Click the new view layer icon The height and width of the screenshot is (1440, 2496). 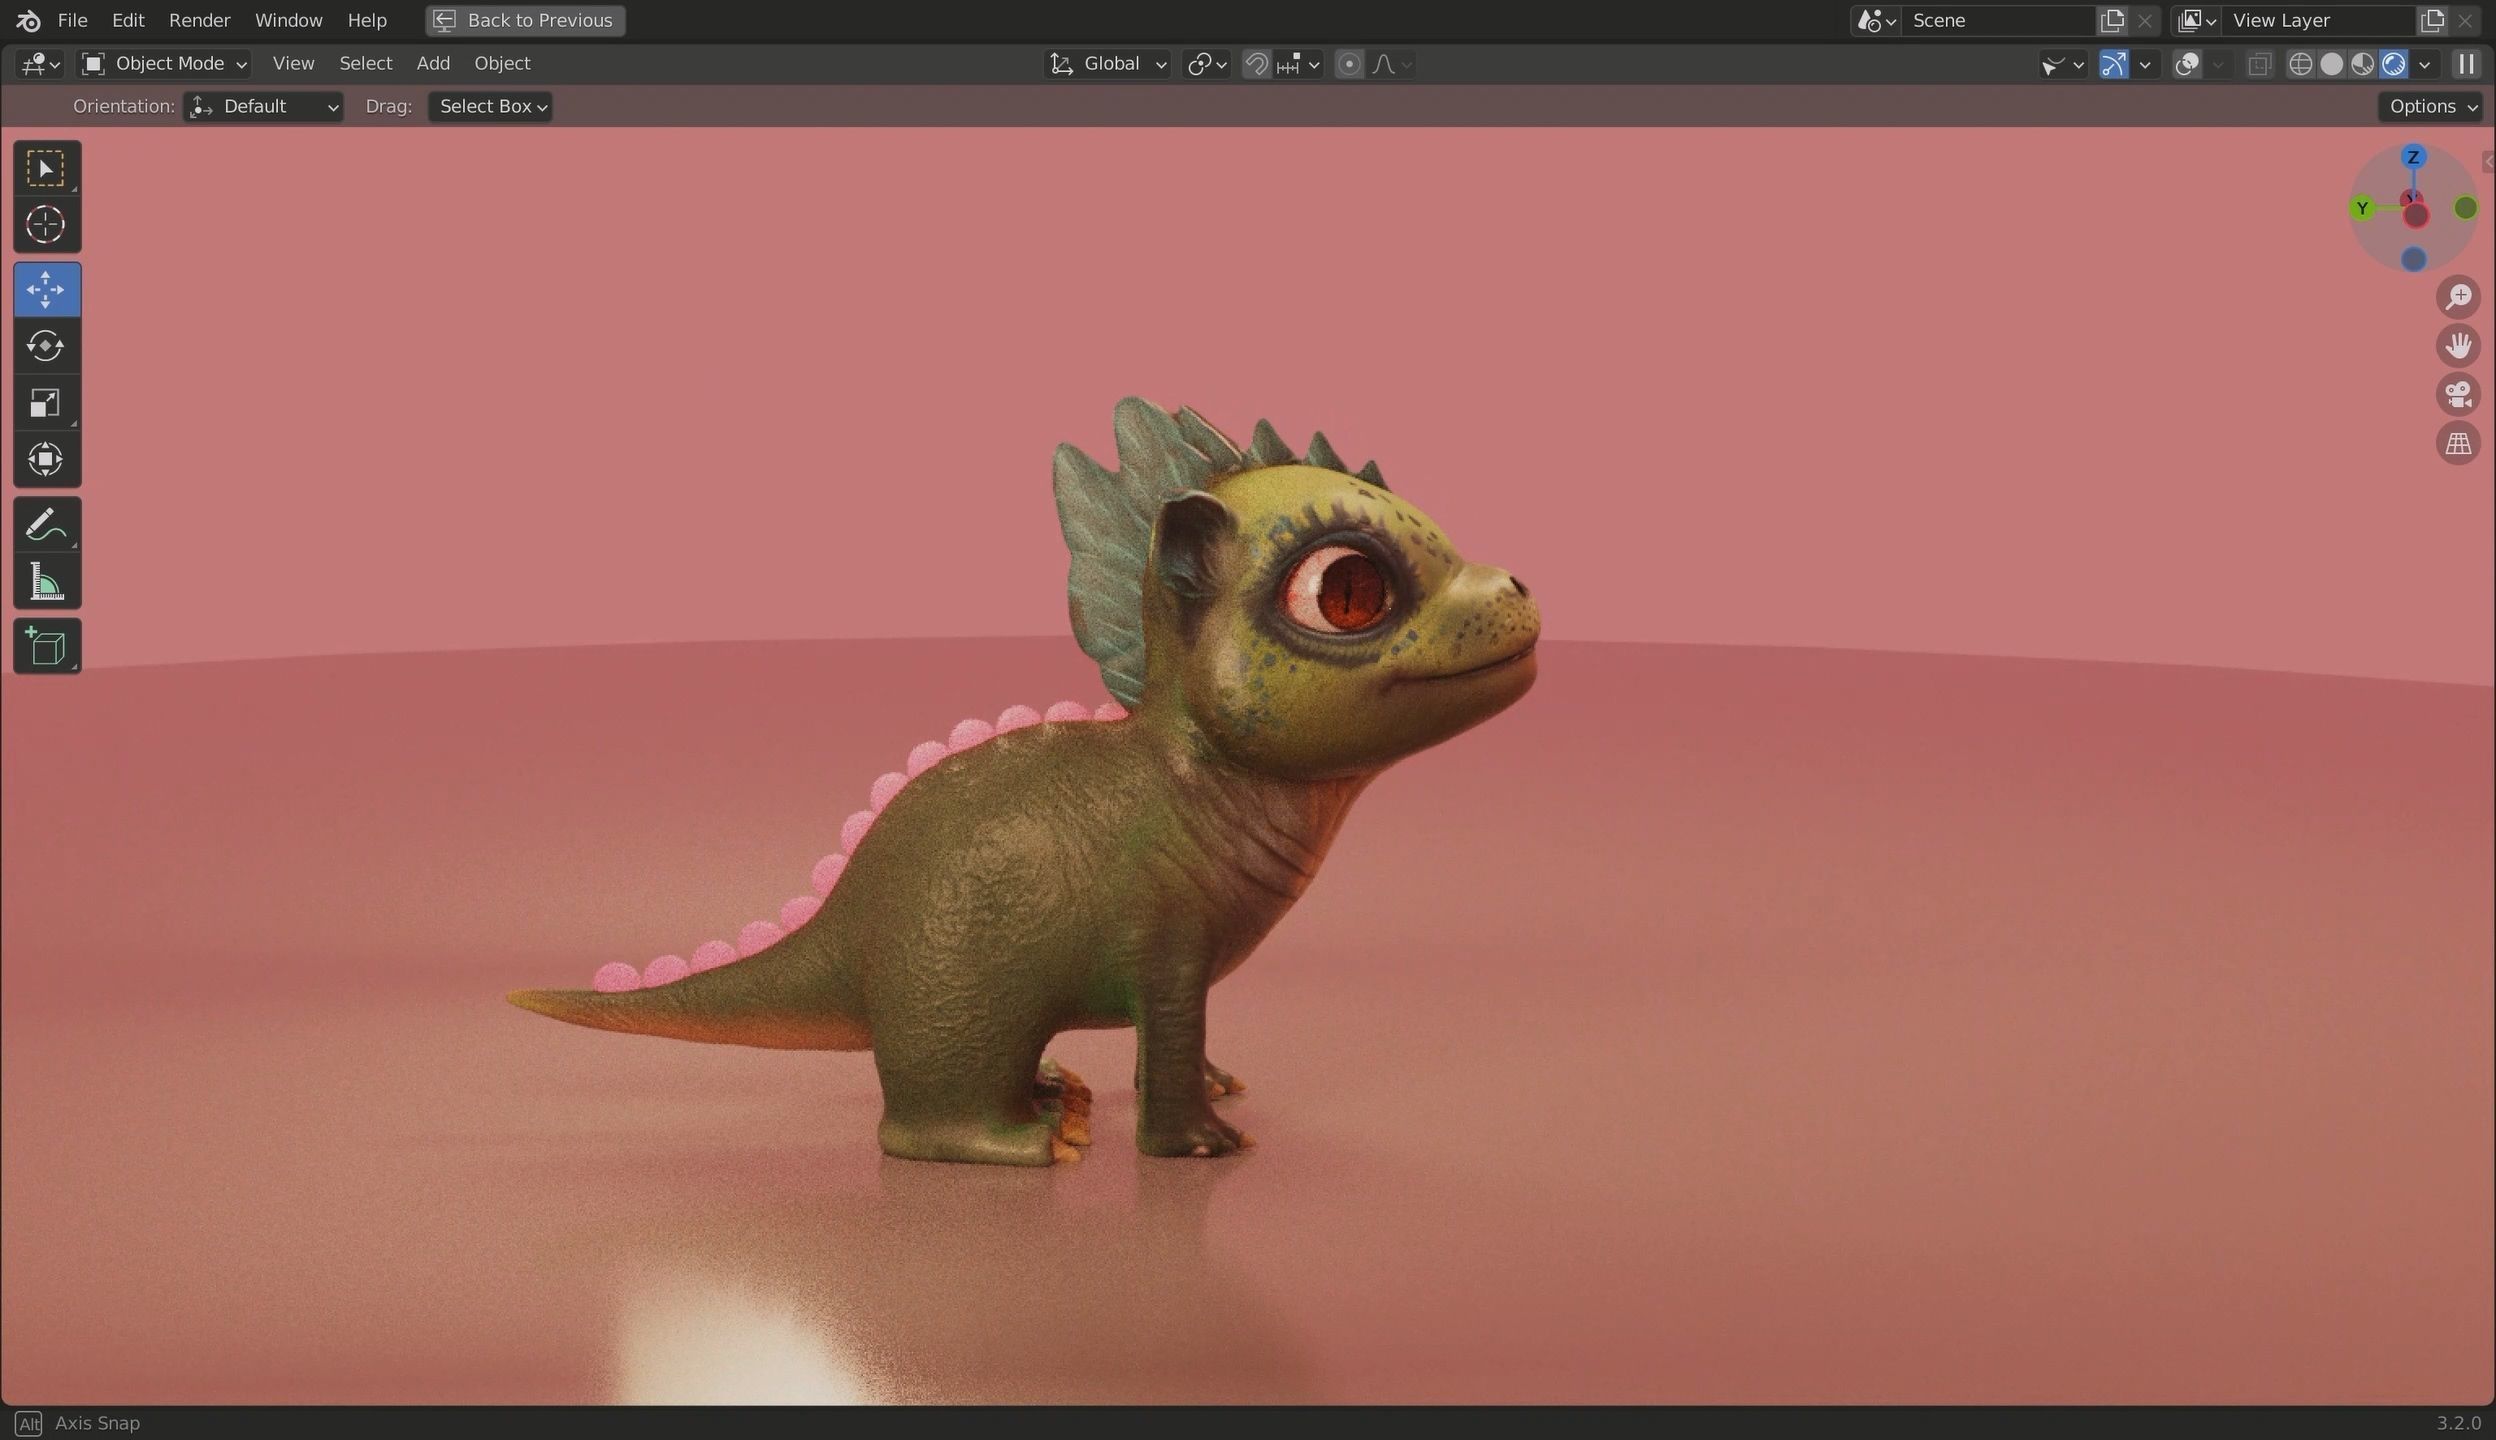(x=2432, y=20)
